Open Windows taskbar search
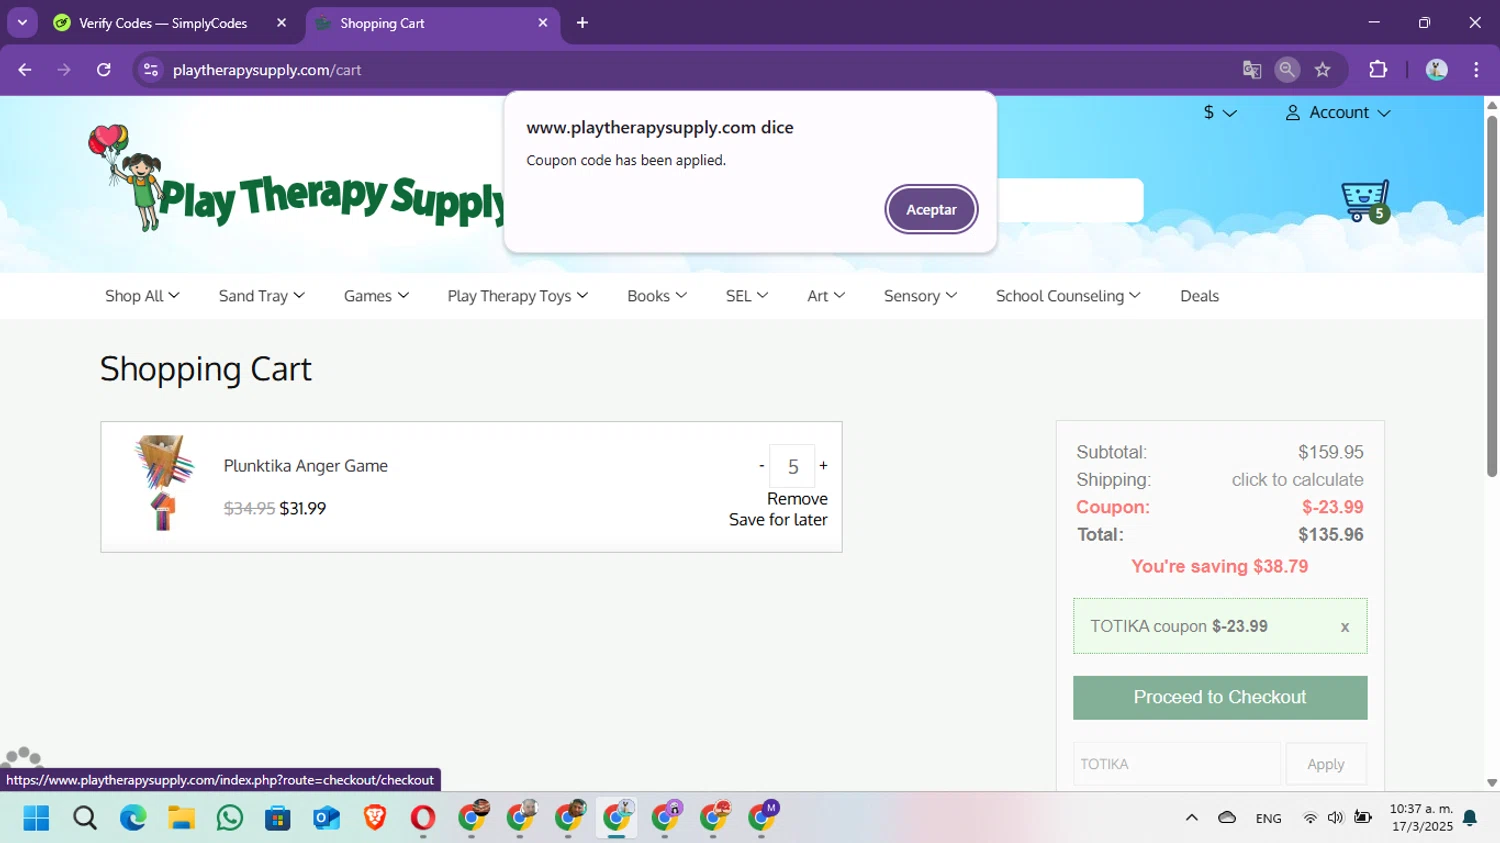Image resolution: width=1500 pixels, height=843 pixels. [x=85, y=818]
